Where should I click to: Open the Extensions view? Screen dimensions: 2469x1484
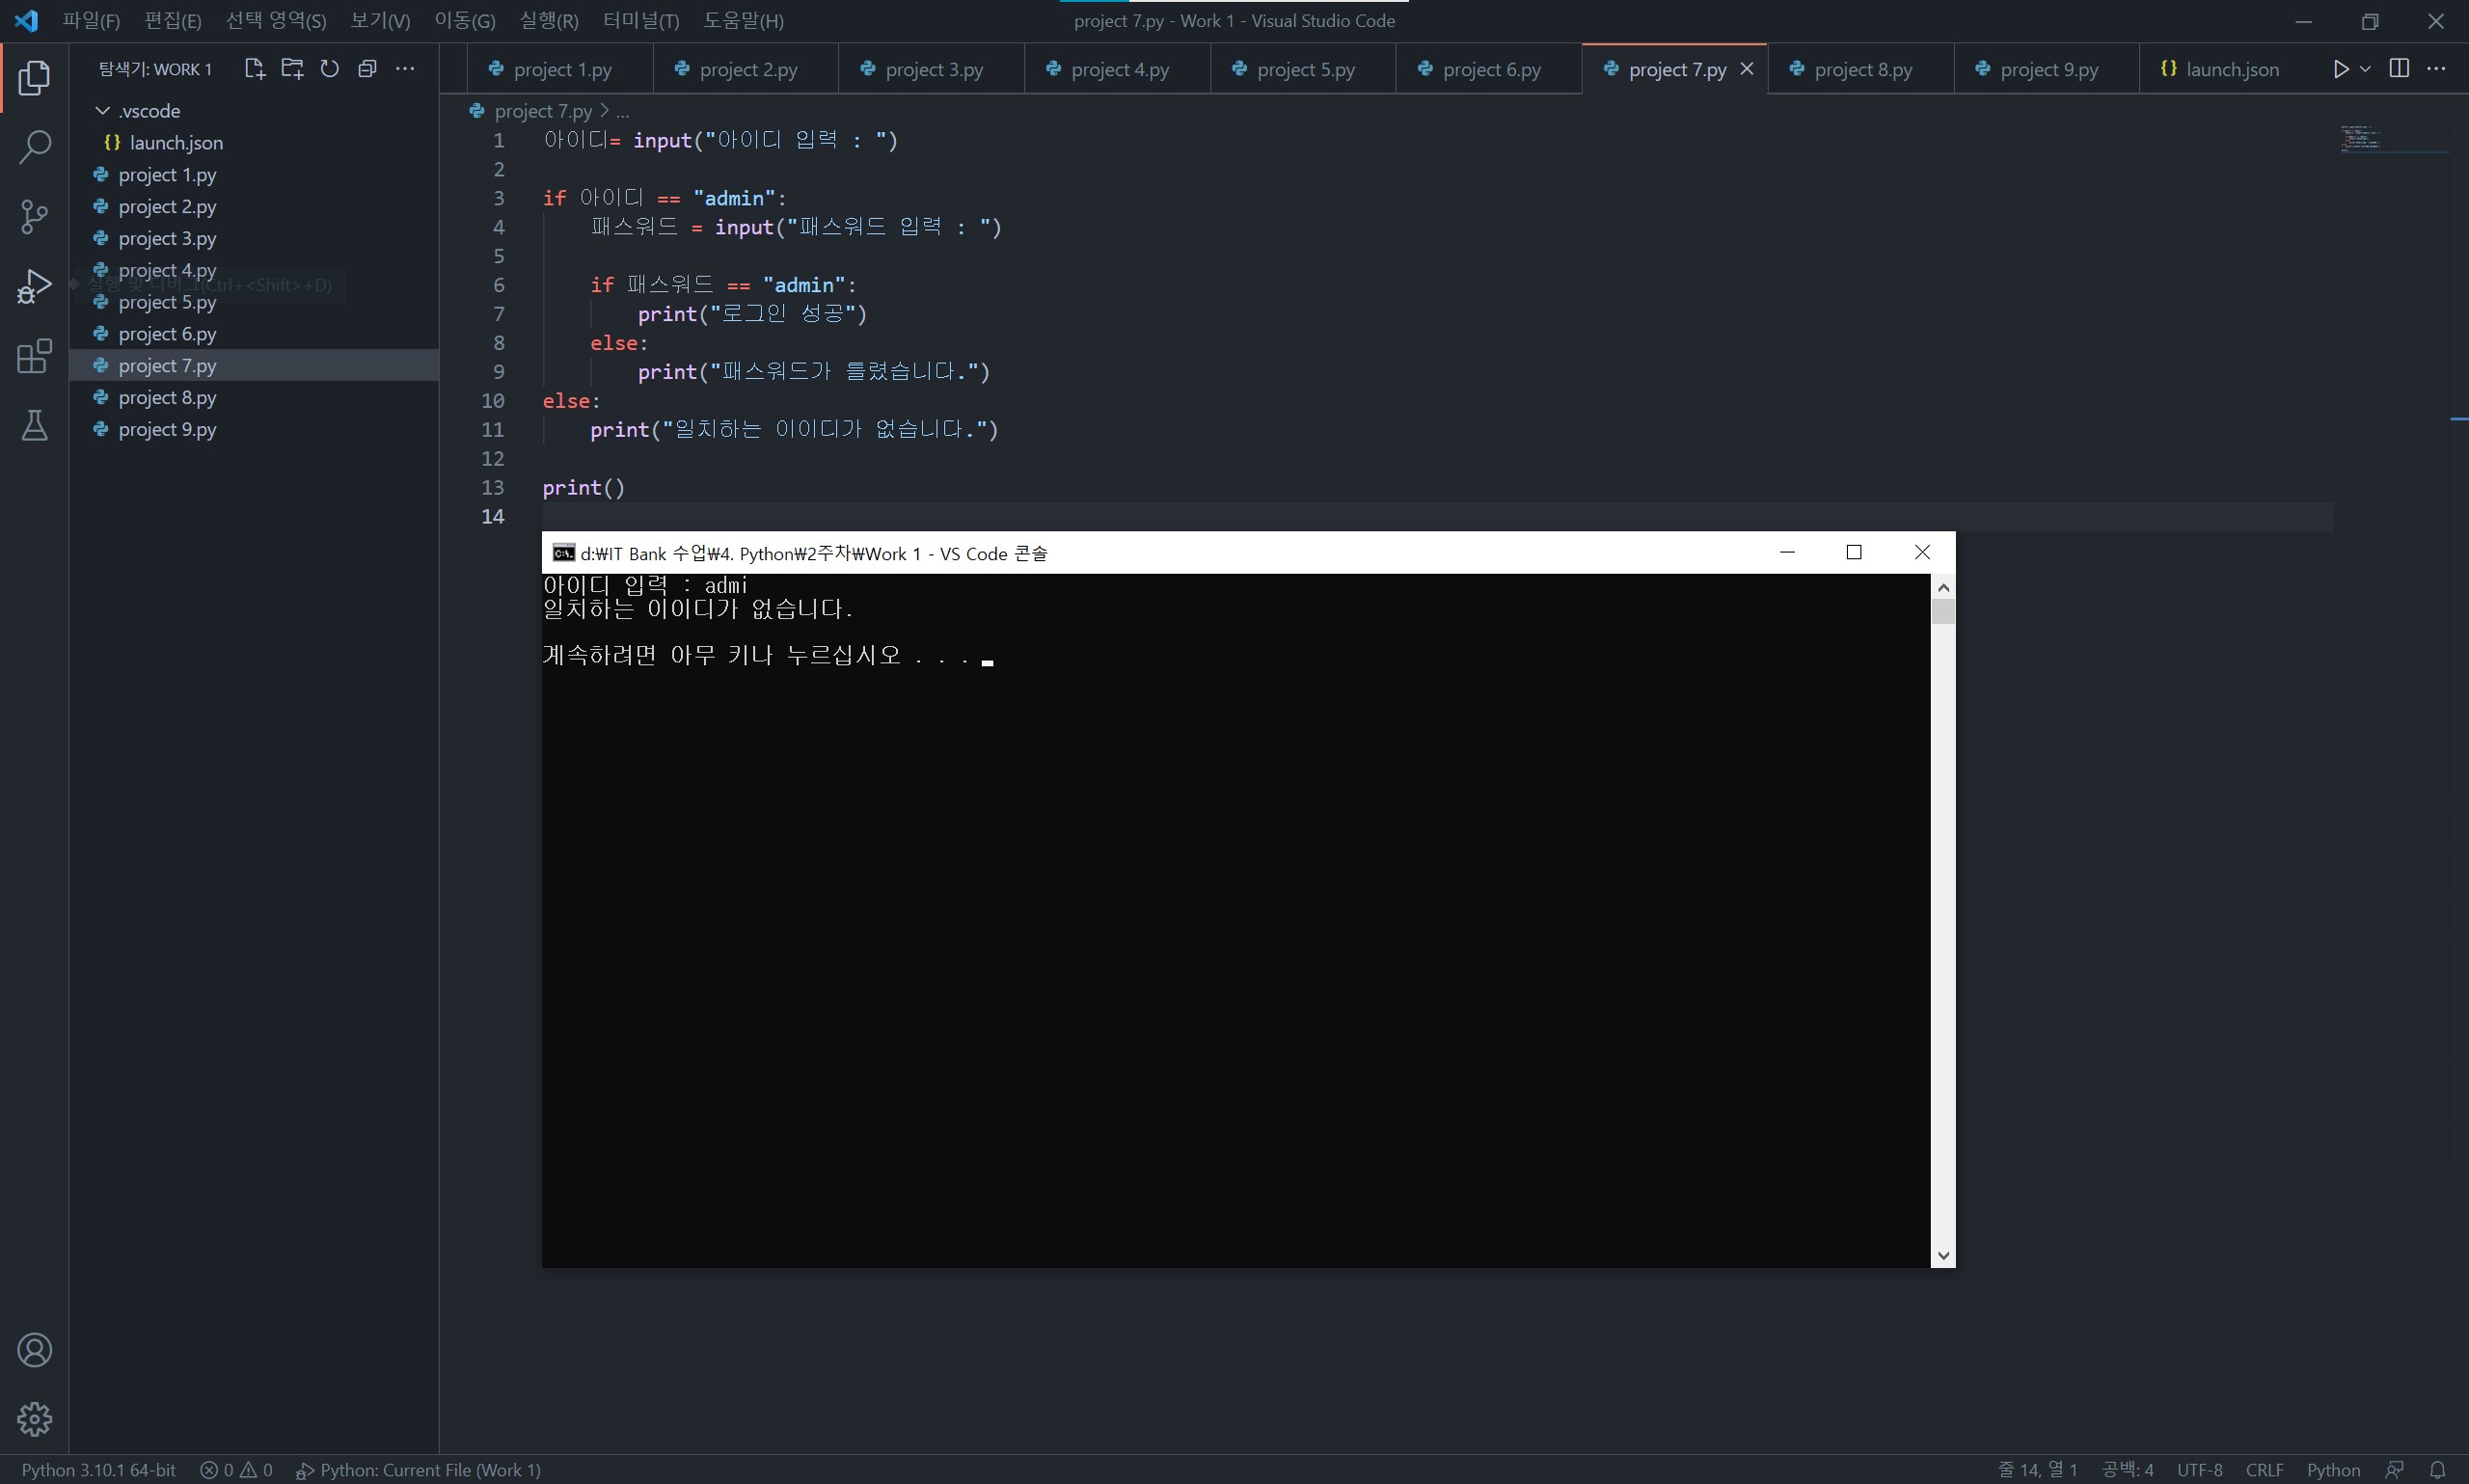click(34, 356)
